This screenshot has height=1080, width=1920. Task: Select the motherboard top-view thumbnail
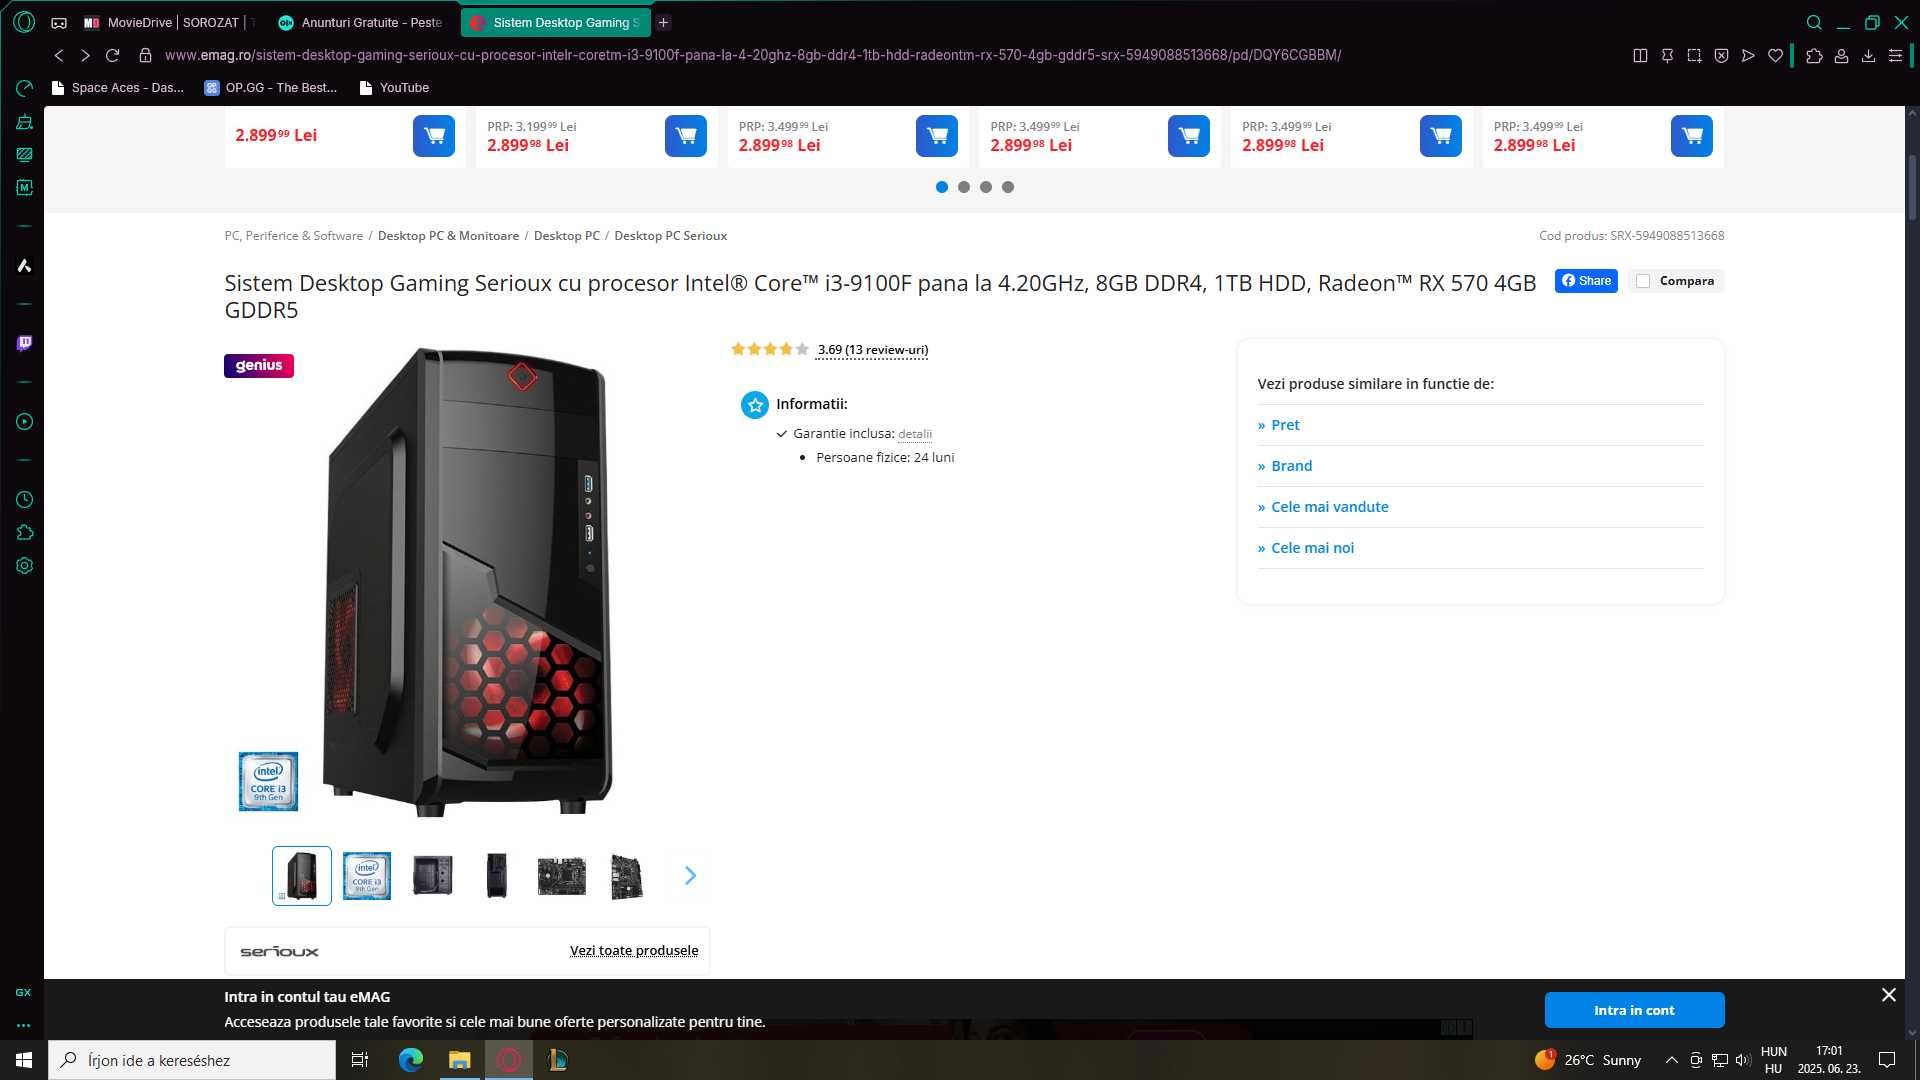coord(561,876)
